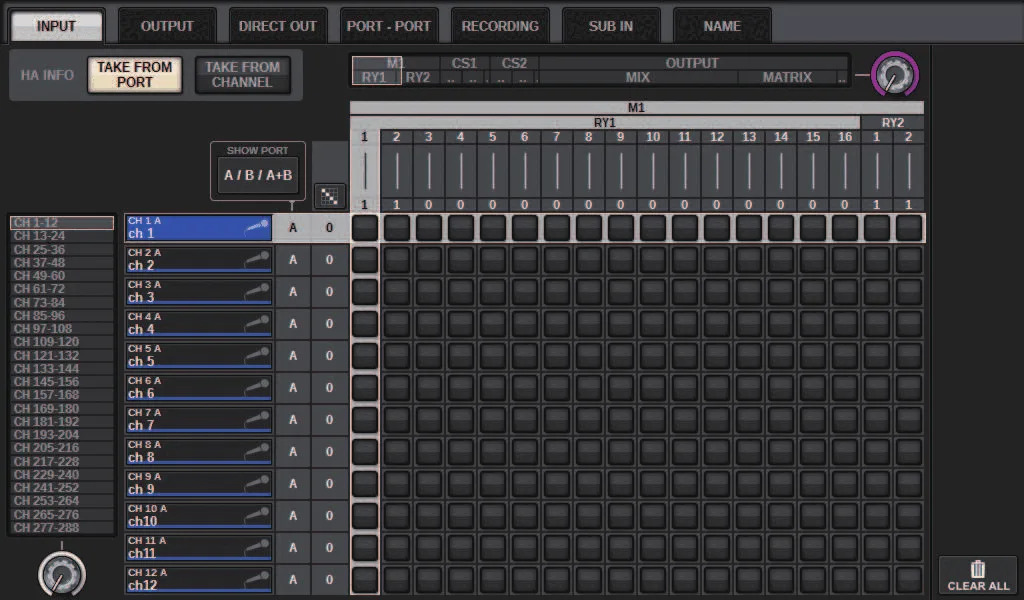The width and height of the screenshot is (1024, 600).
Task: Toggle the SHOW PORT A / B / A+B button
Action: point(258,175)
